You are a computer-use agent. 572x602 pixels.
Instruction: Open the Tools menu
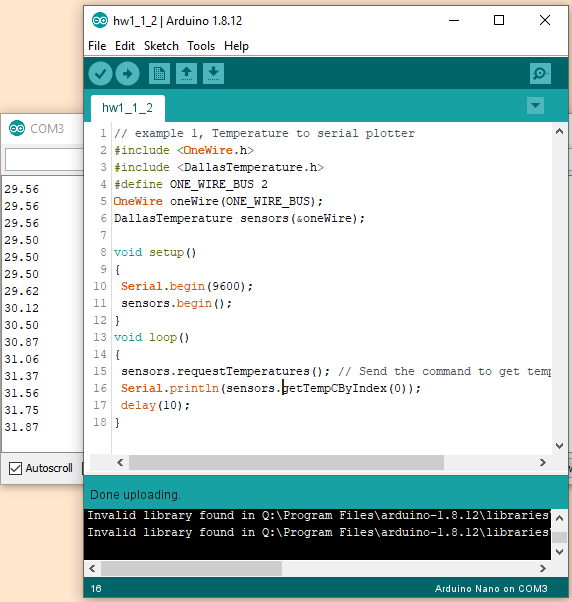[201, 46]
